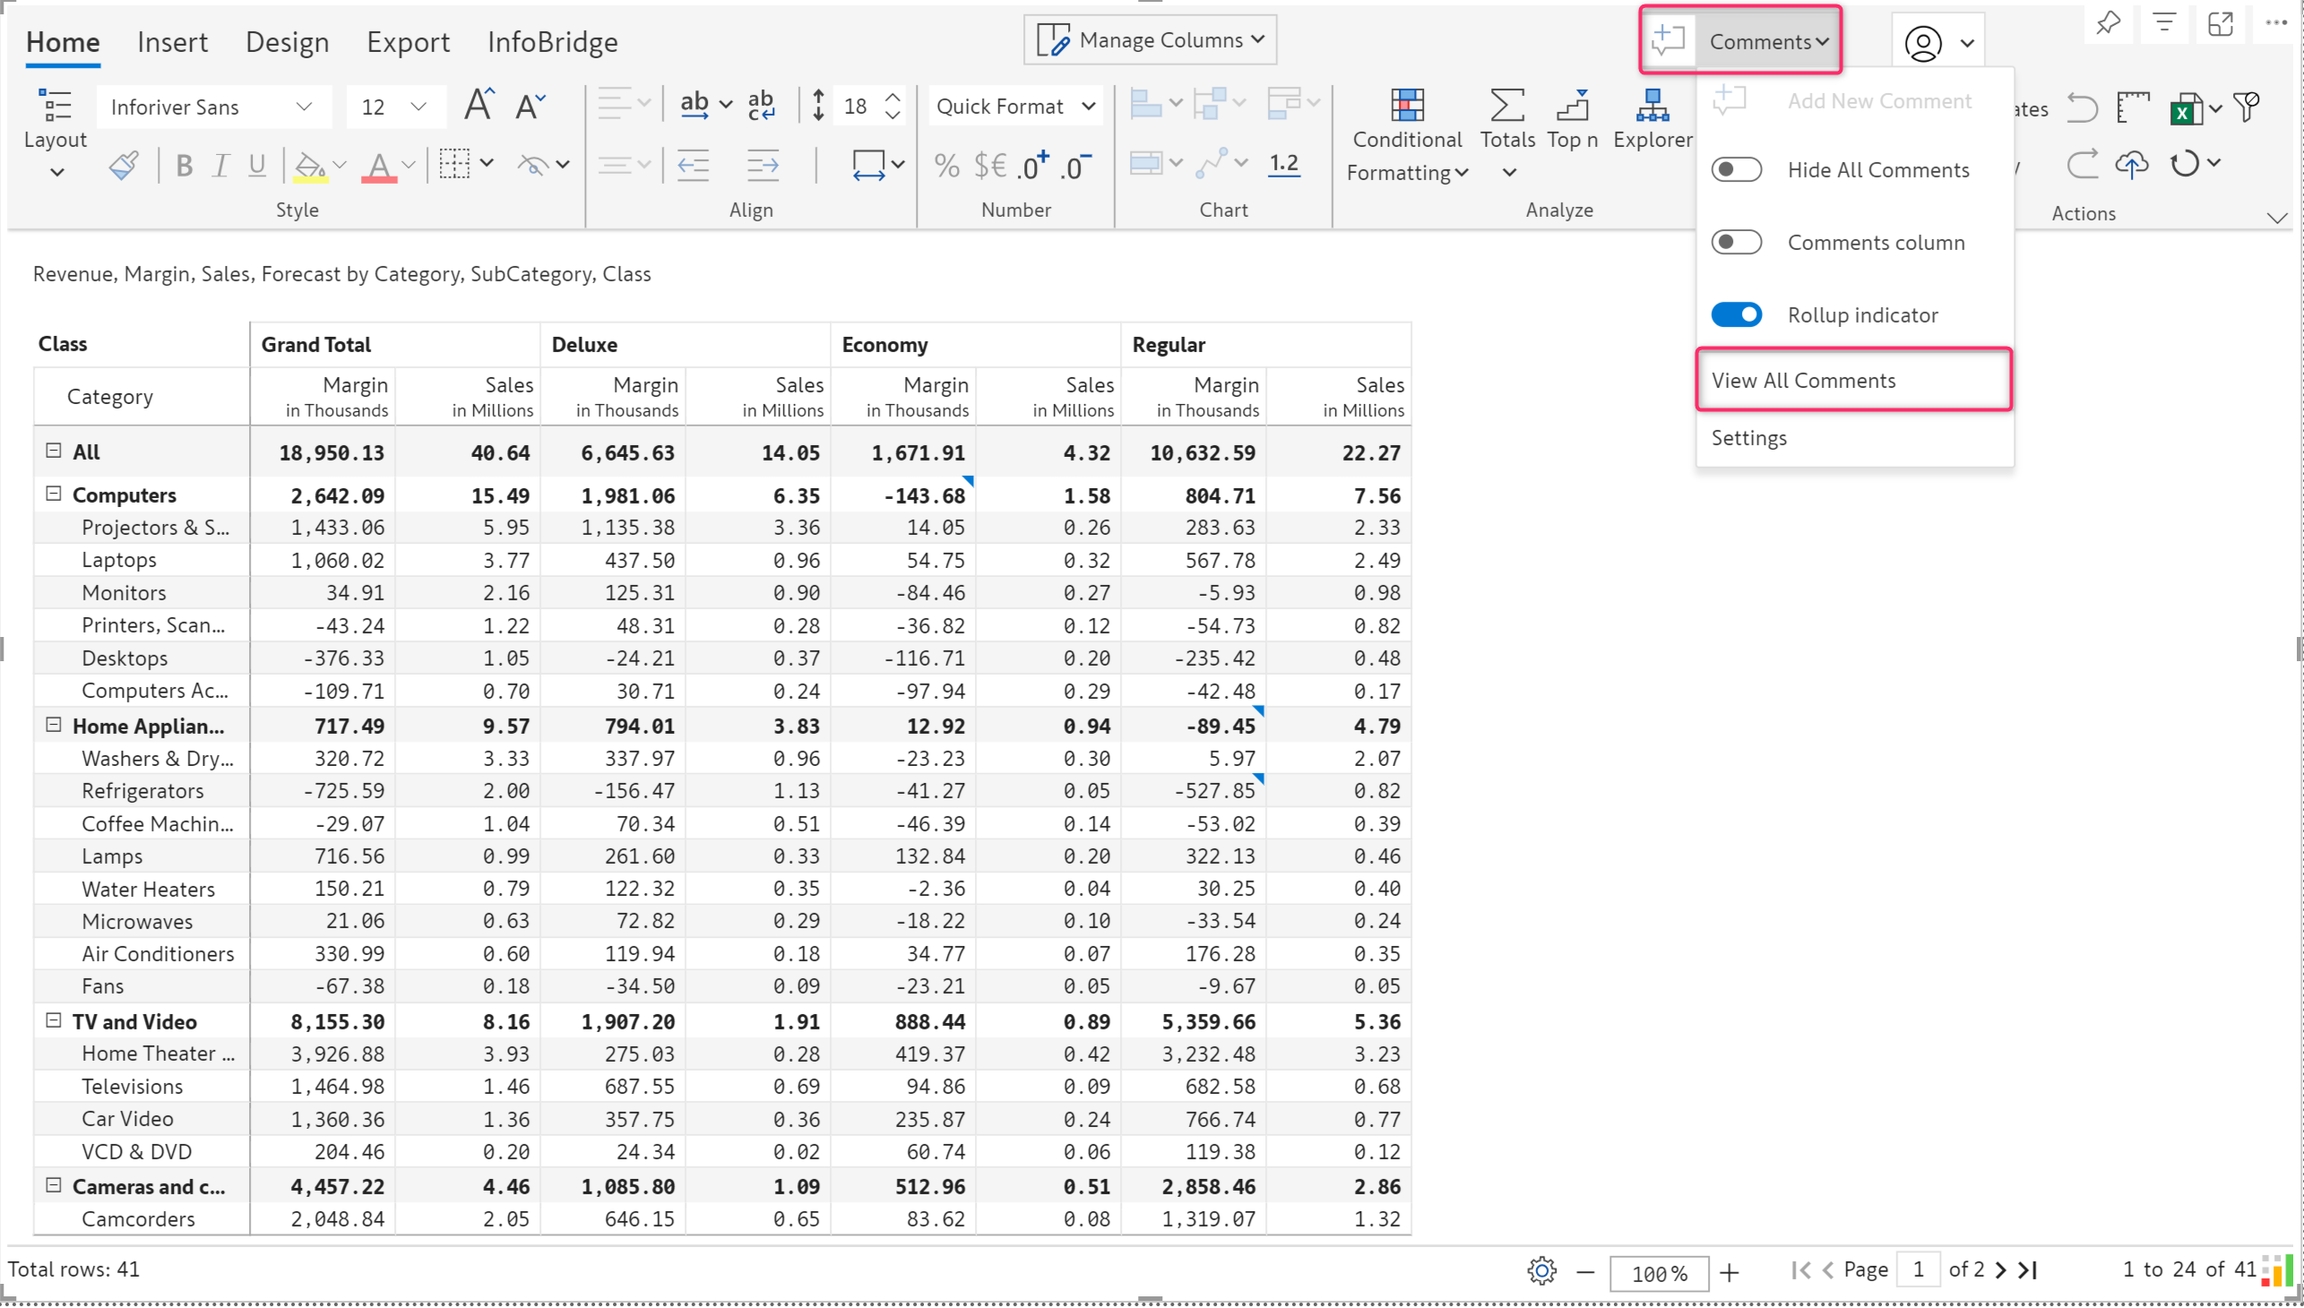Image resolution: width=2304 pixels, height=1308 pixels.
Task: Click the Totals sigma icon
Action: tap(1507, 106)
